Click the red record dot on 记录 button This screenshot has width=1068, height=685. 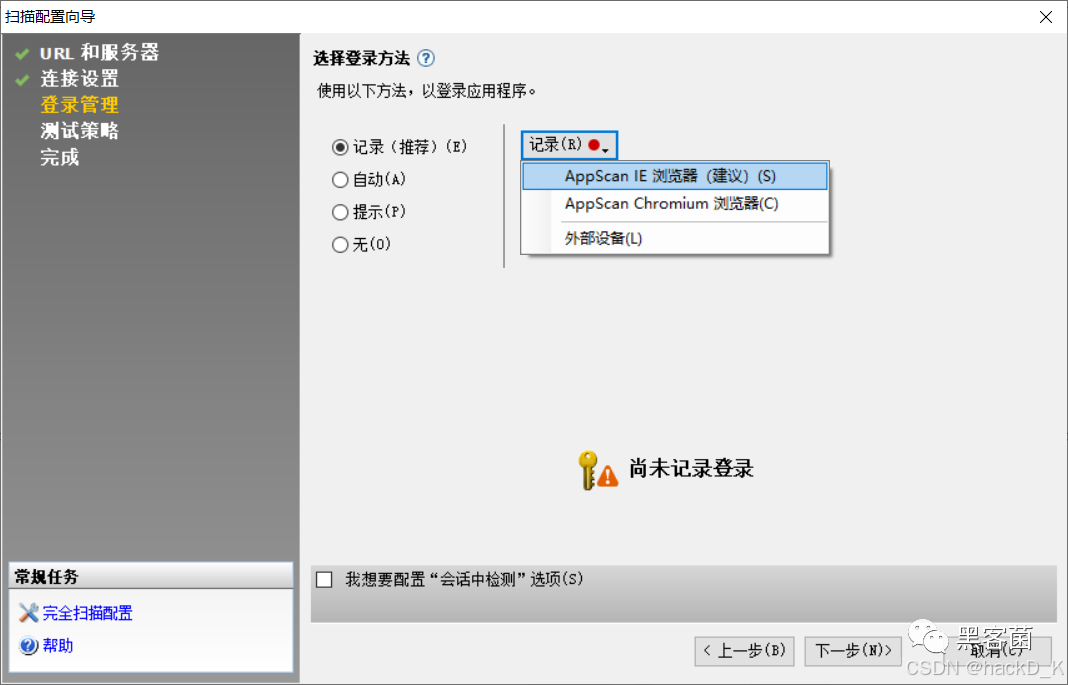(x=594, y=145)
